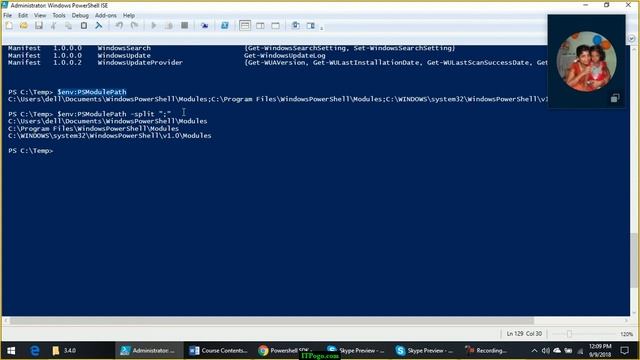Show script pane maximized layout icon
Image resolution: width=640 pixels, height=360 pixels.
pos(276,26)
